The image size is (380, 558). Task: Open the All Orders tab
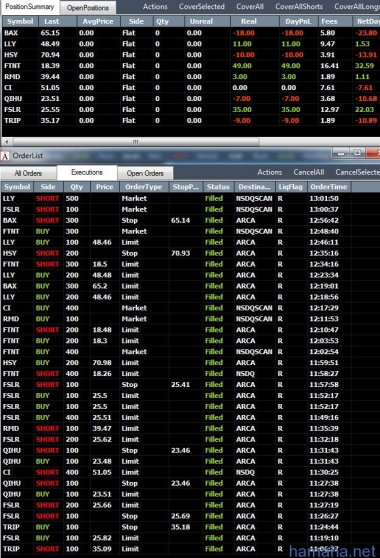[x=28, y=173]
